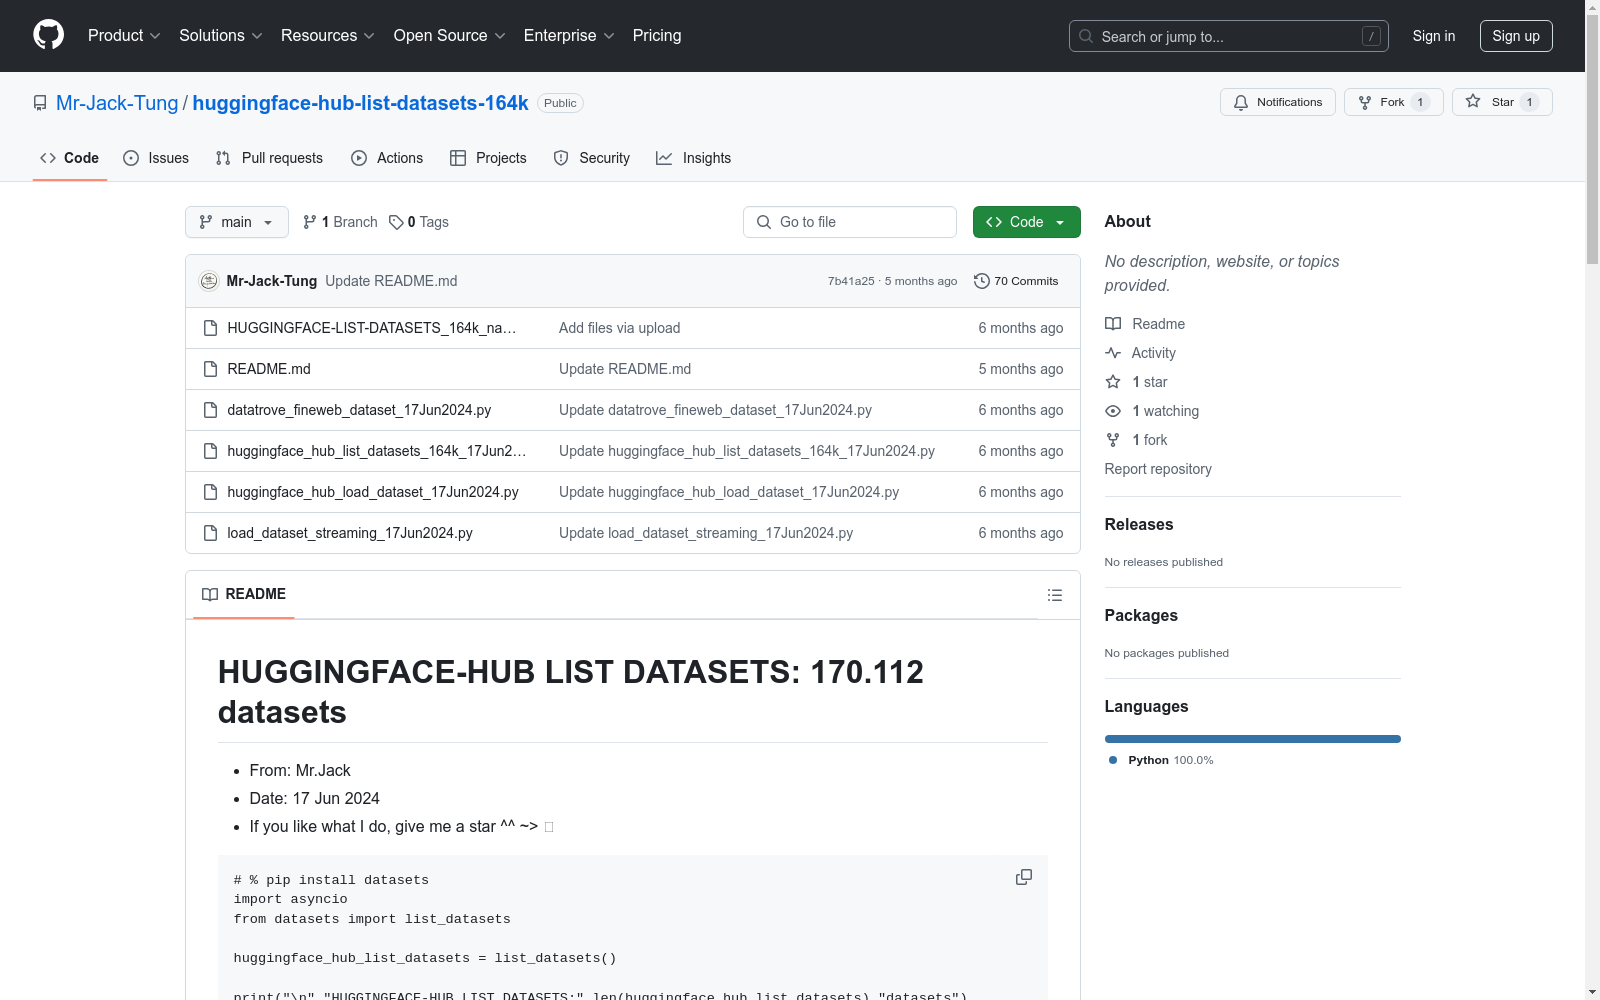1600x1000 pixels.
Task: Click the Sign up button
Action: [x=1516, y=36]
